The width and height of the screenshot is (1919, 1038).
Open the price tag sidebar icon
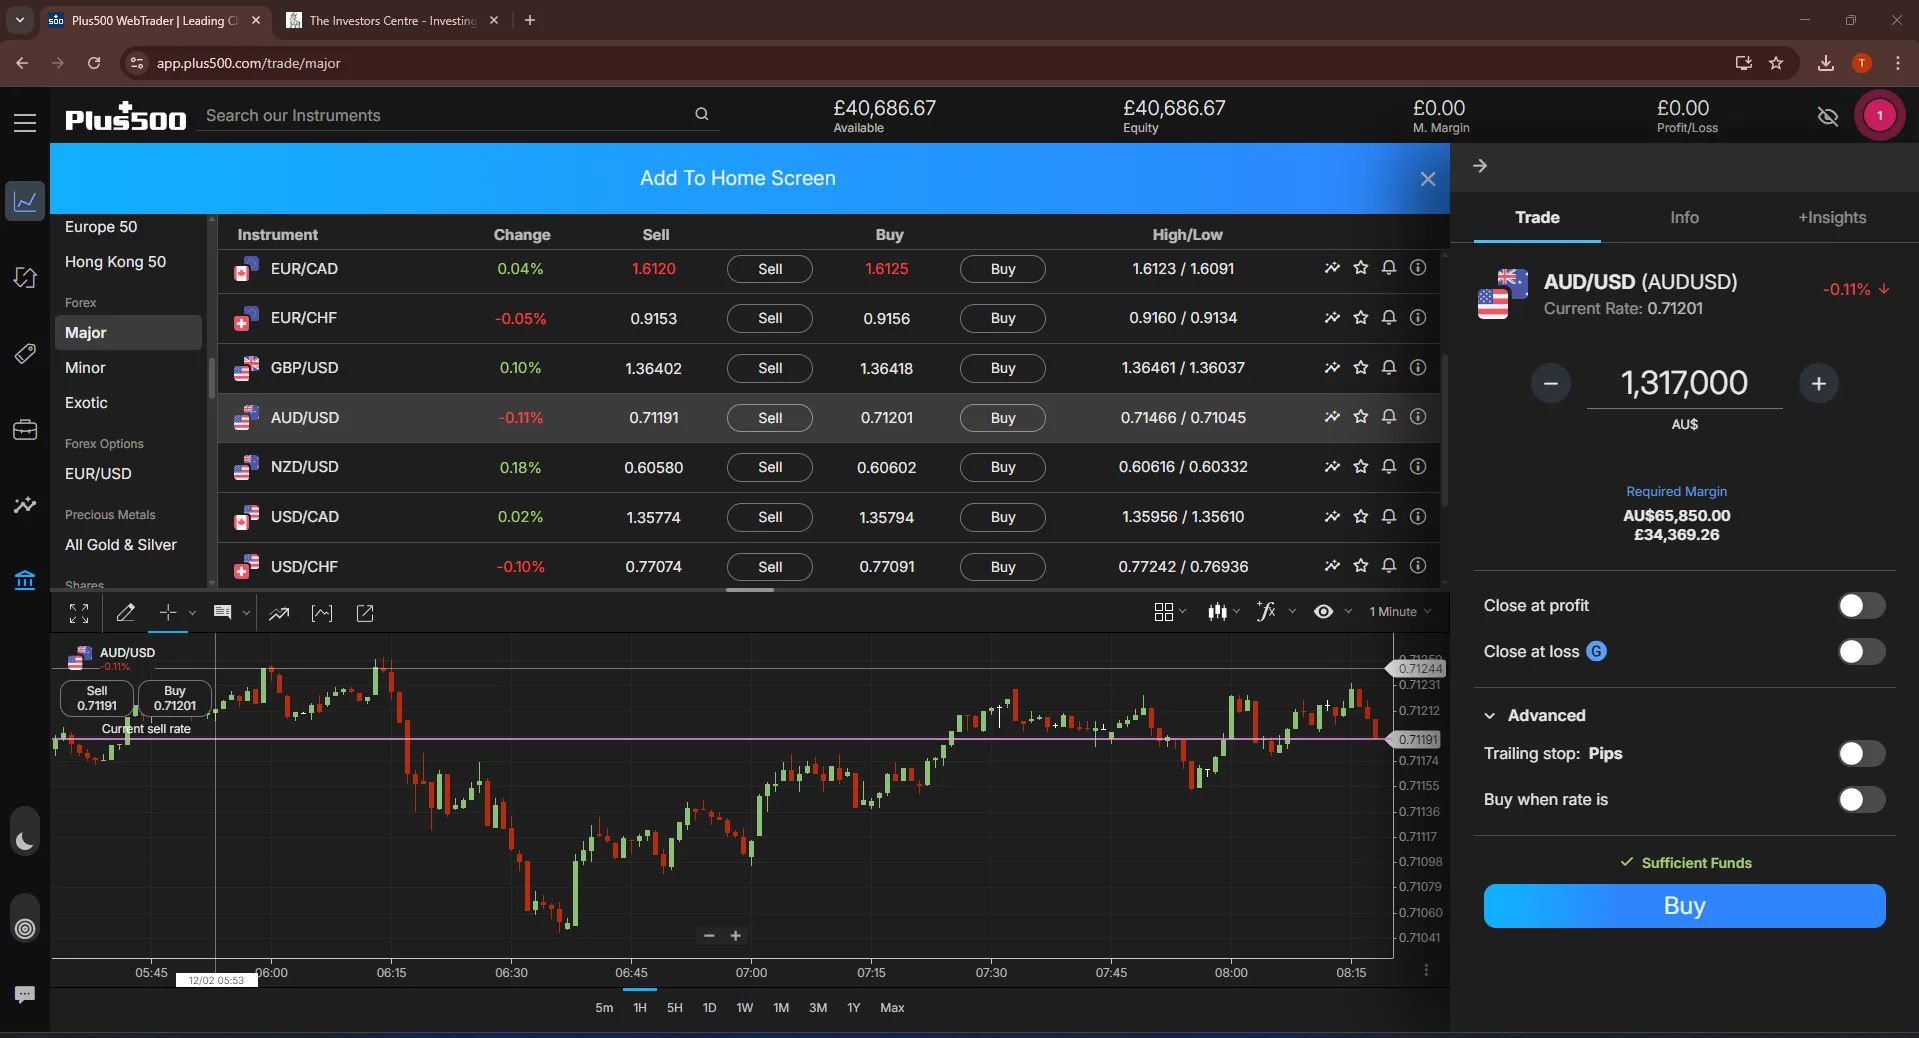pos(25,354)
